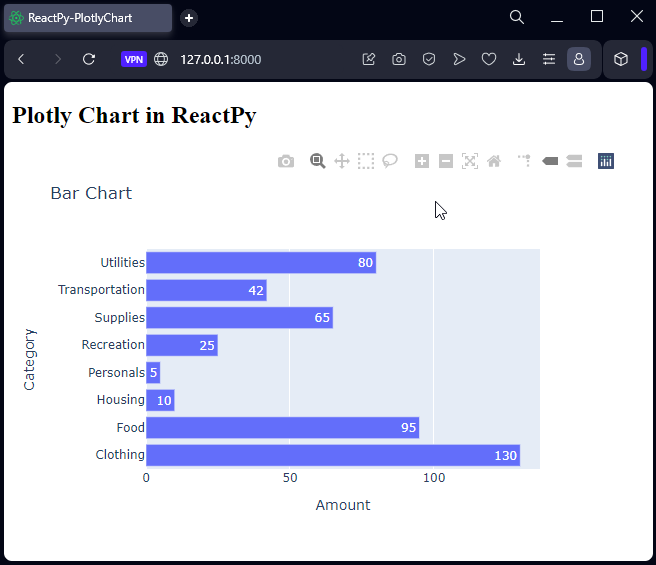Open the Plotly logo link
The image size is (656, 565).
point(606,161)
